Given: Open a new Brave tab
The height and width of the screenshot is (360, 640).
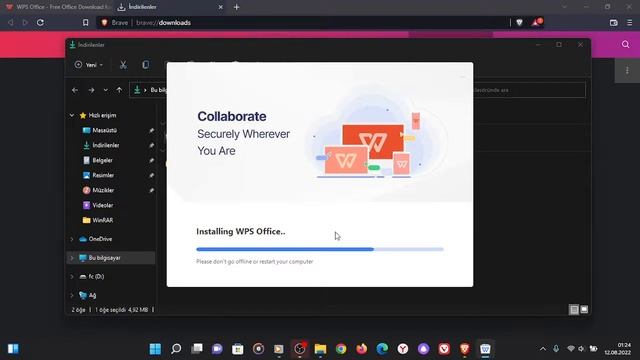Looking at the screenshot, I should 236,7.
